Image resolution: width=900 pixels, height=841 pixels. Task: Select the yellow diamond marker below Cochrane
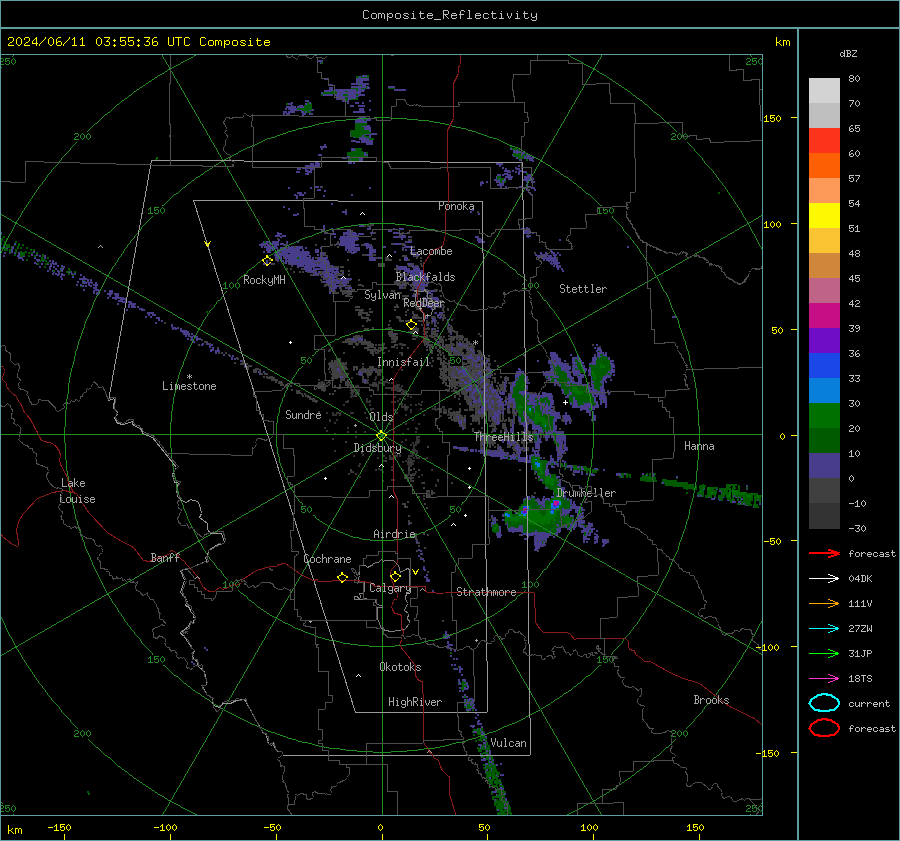pos(342,577)
